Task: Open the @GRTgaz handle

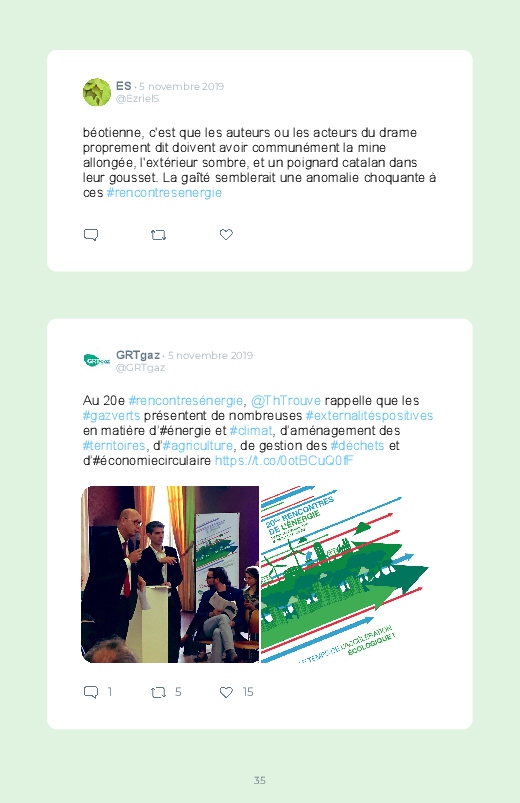Action: (140, 368)
